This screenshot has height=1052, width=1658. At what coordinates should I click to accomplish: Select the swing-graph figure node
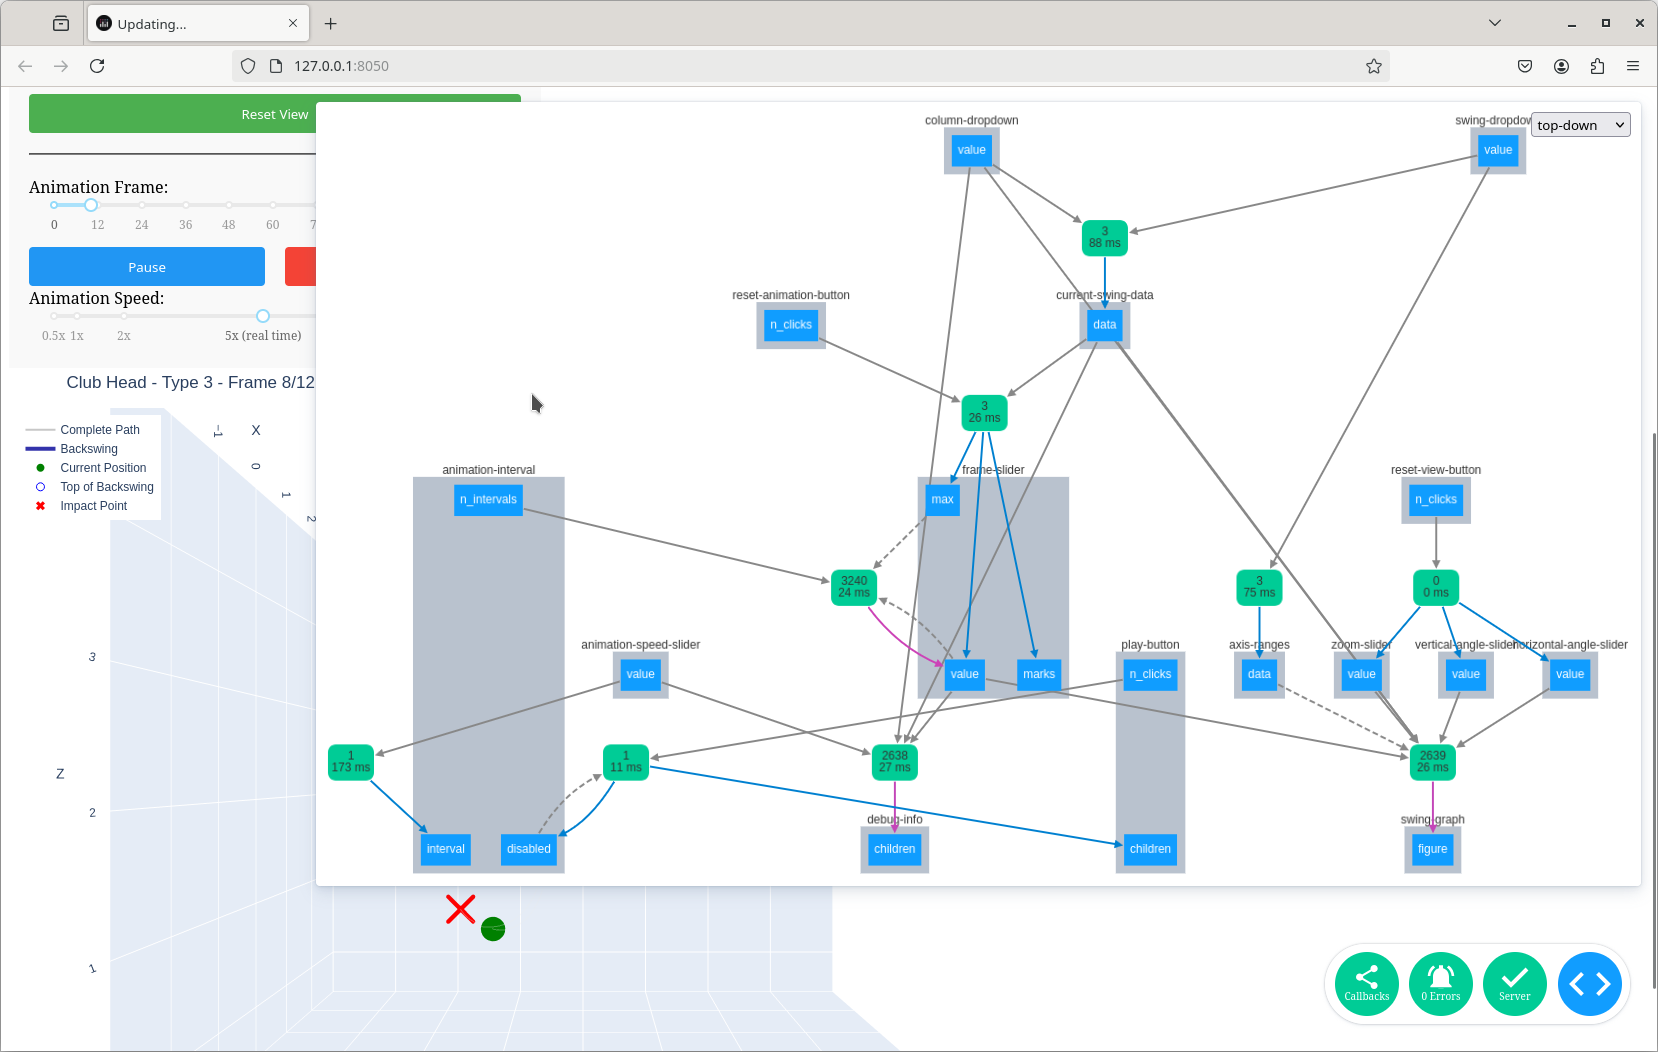point(1432,849)
